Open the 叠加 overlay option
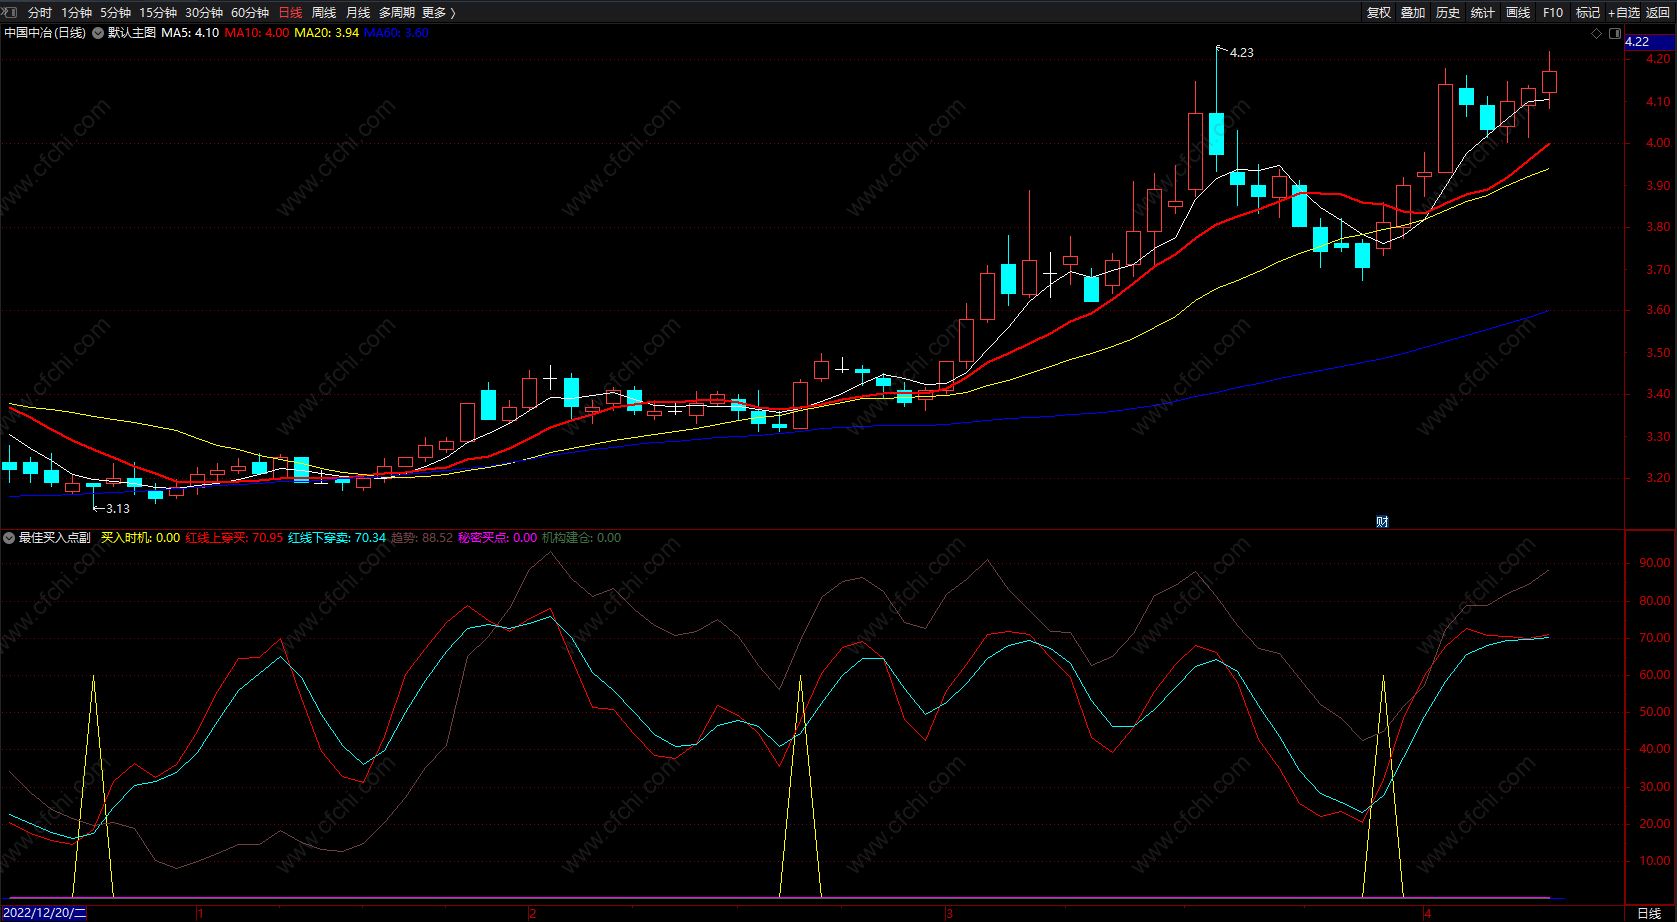Screen dimensions: 1677x922 coord(1413,12)
